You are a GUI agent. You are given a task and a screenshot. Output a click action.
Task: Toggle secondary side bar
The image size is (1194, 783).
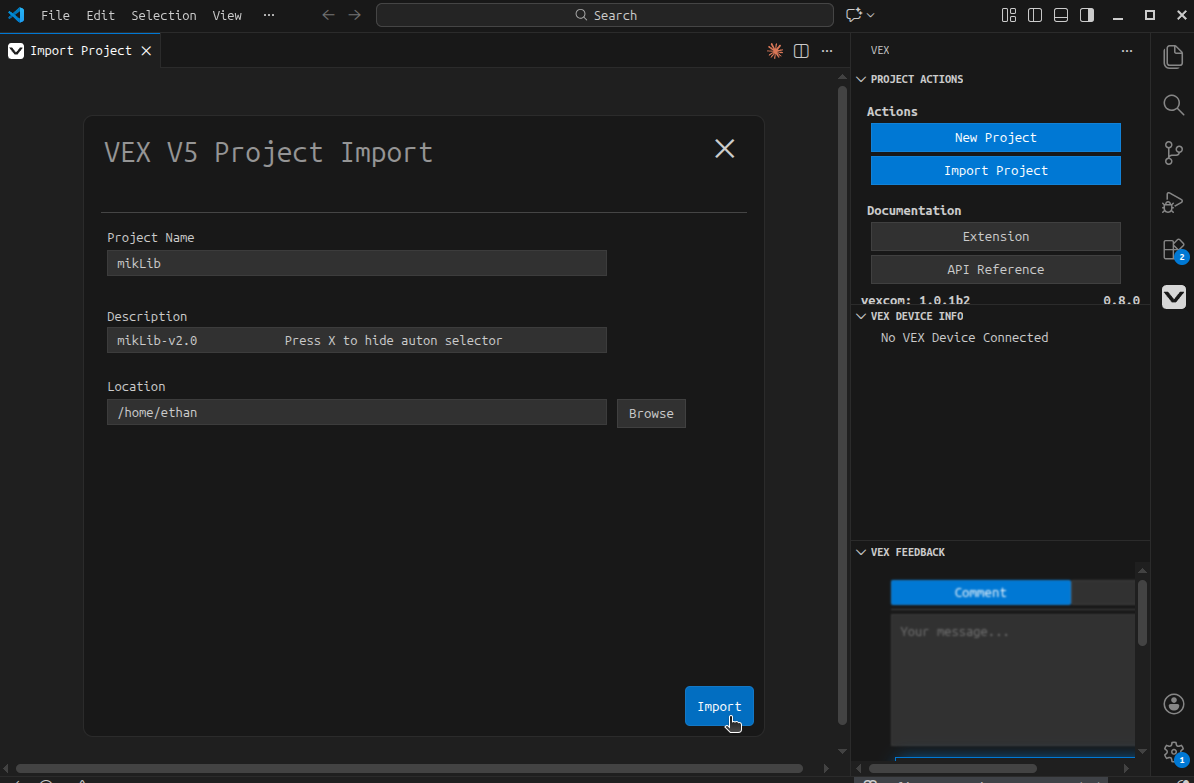point(1087,15)
